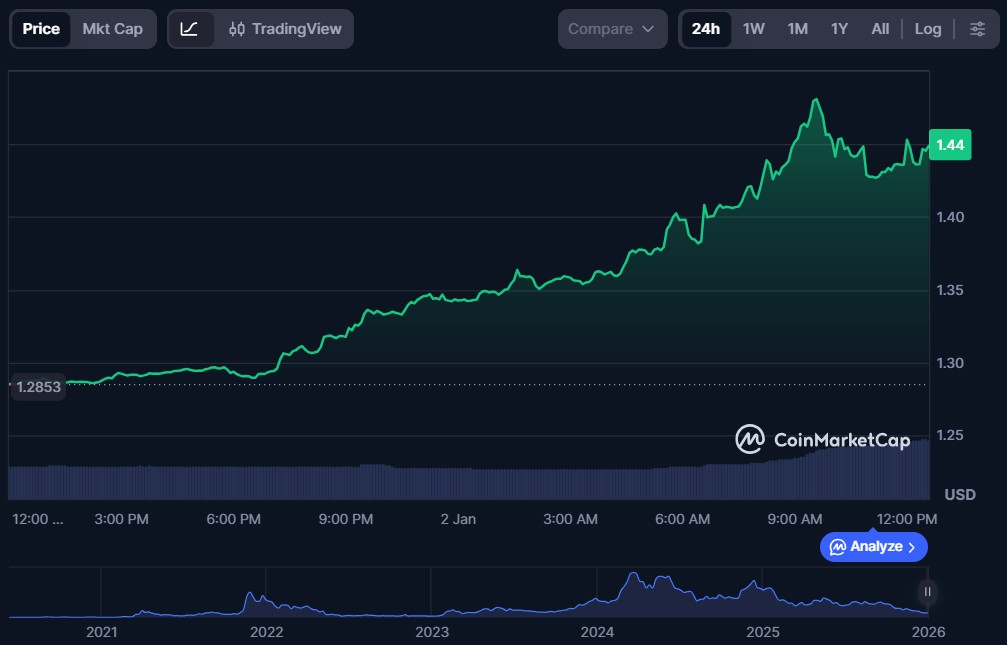Open the Compare dropdown
This screenshot has width=1007, height=645.
click(x=611, y=29)
